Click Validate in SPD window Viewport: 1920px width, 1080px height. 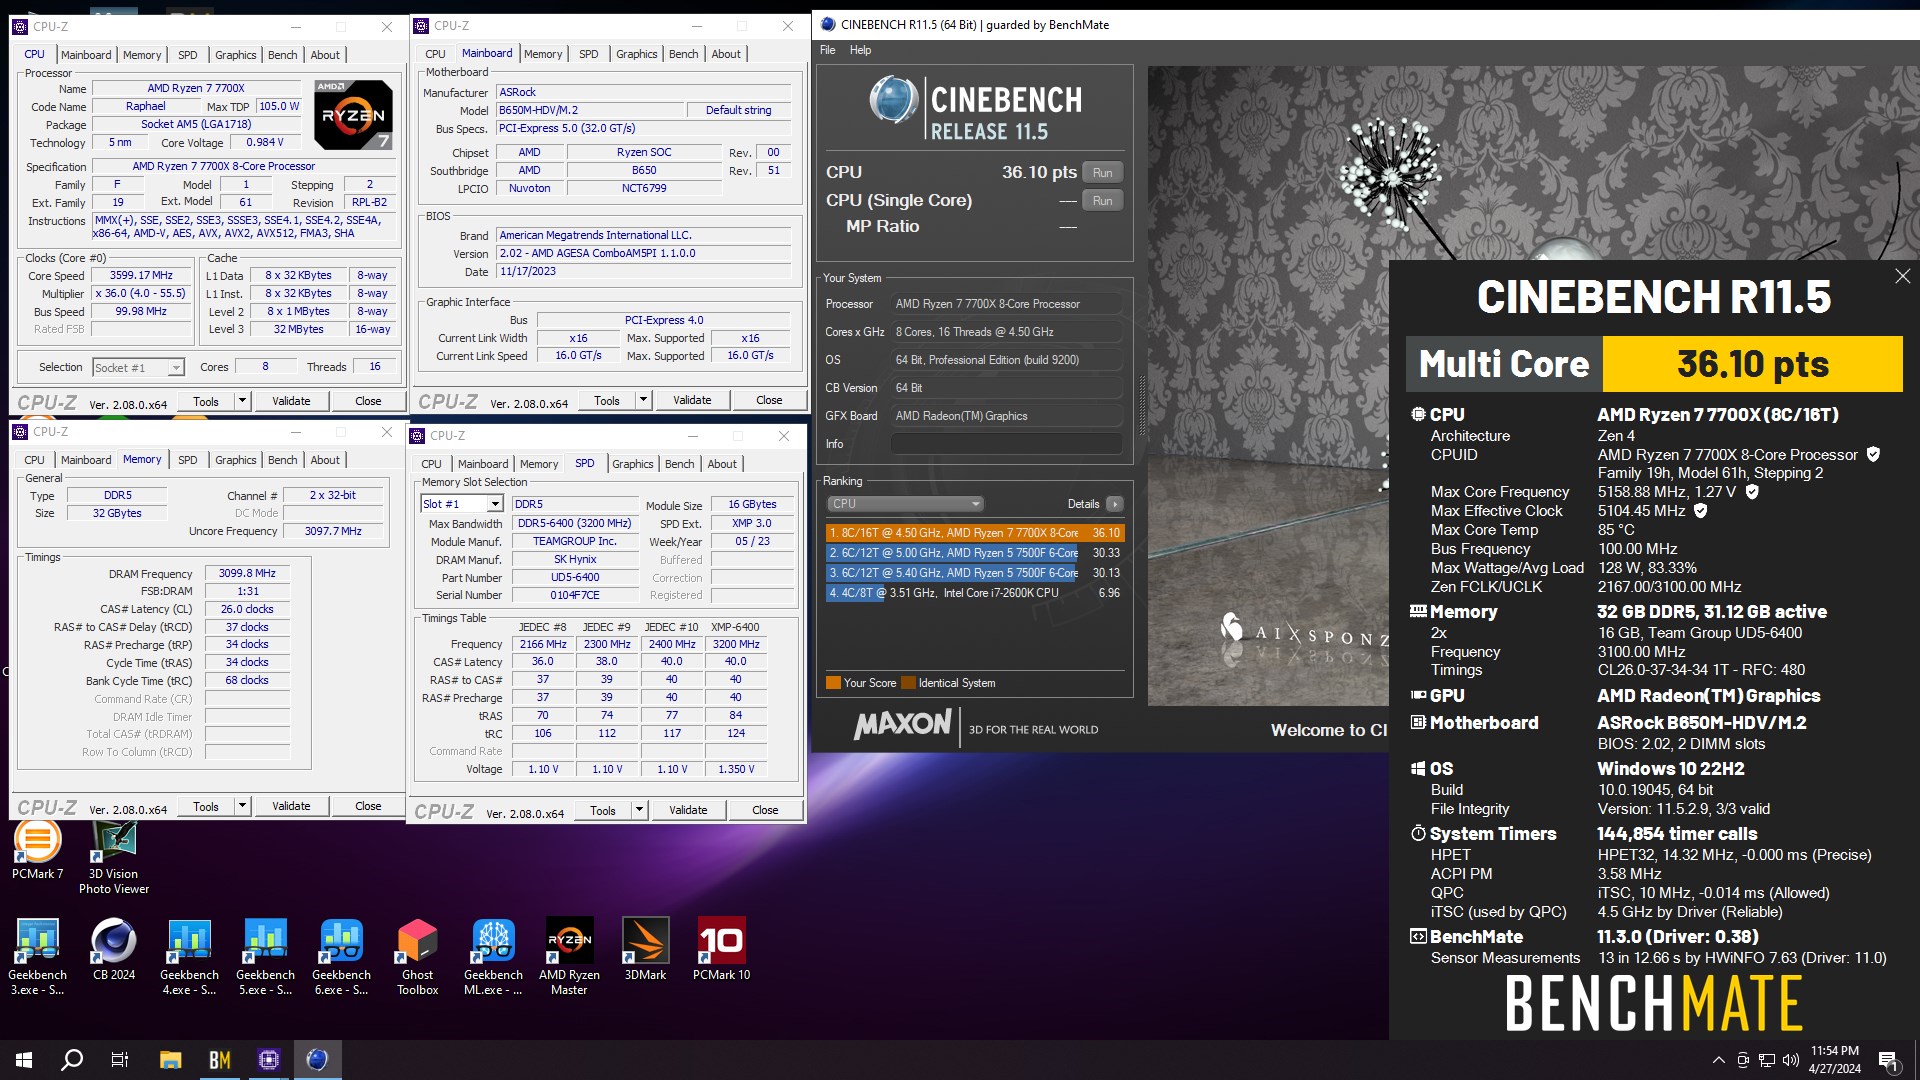point(688,810)
